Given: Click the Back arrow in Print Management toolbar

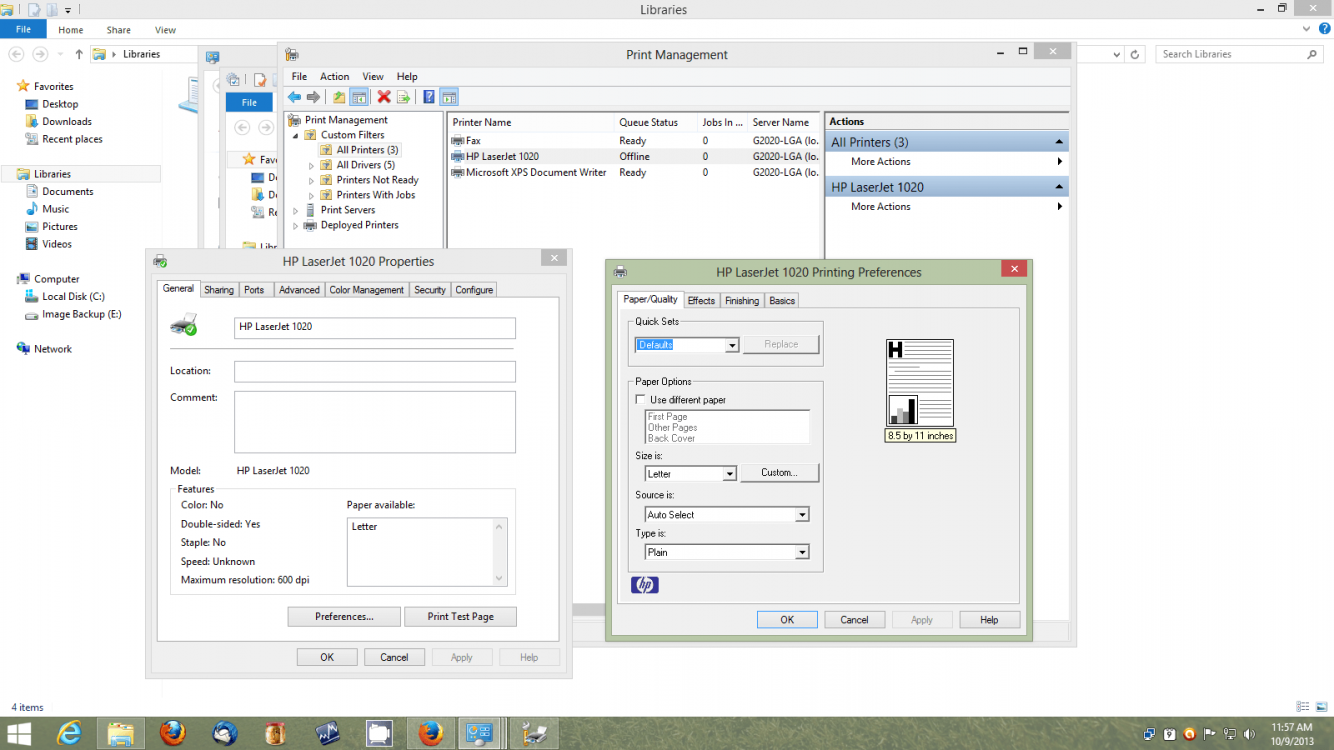Looking at the screenshot, I should coord(294,97).
